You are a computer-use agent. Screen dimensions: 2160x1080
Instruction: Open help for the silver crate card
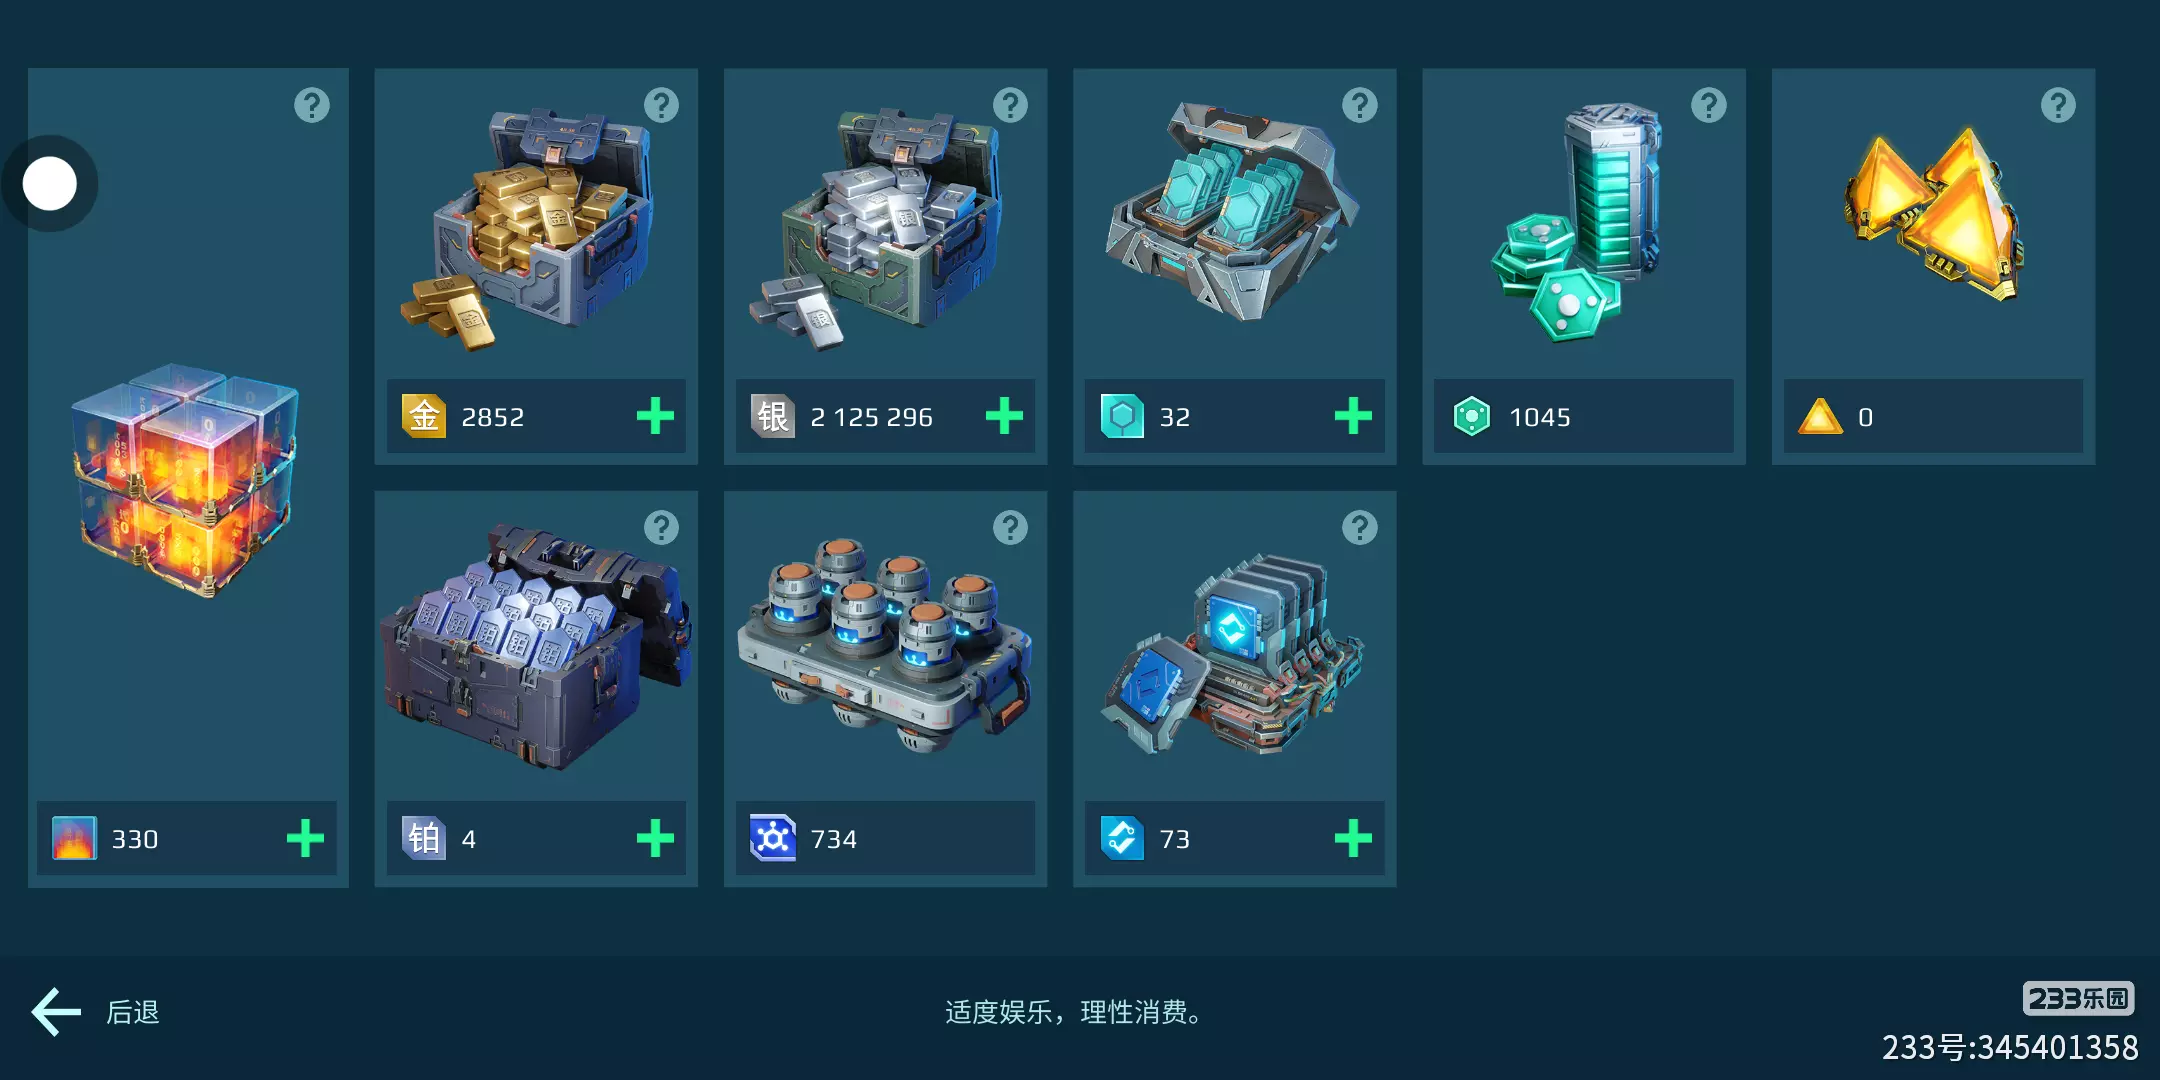click(x=1010, y=105)
